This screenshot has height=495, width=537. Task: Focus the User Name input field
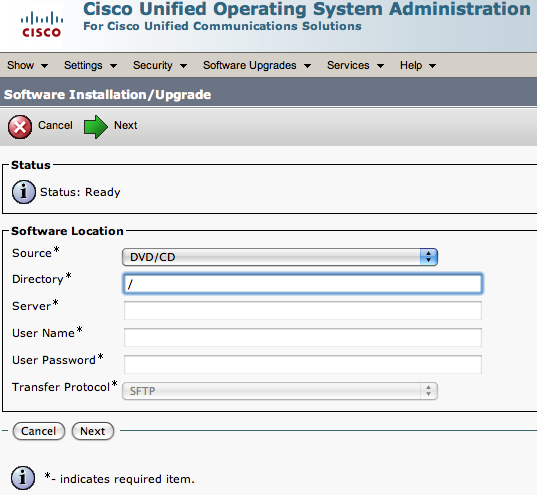[x=303, y=337]
